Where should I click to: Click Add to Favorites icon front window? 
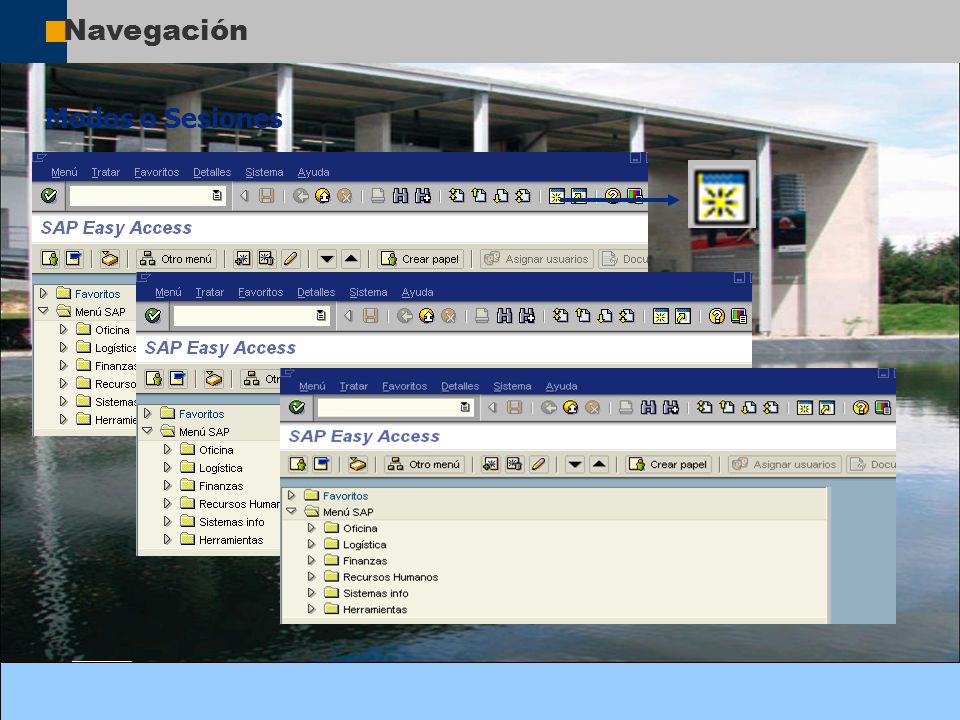[490, 464]
